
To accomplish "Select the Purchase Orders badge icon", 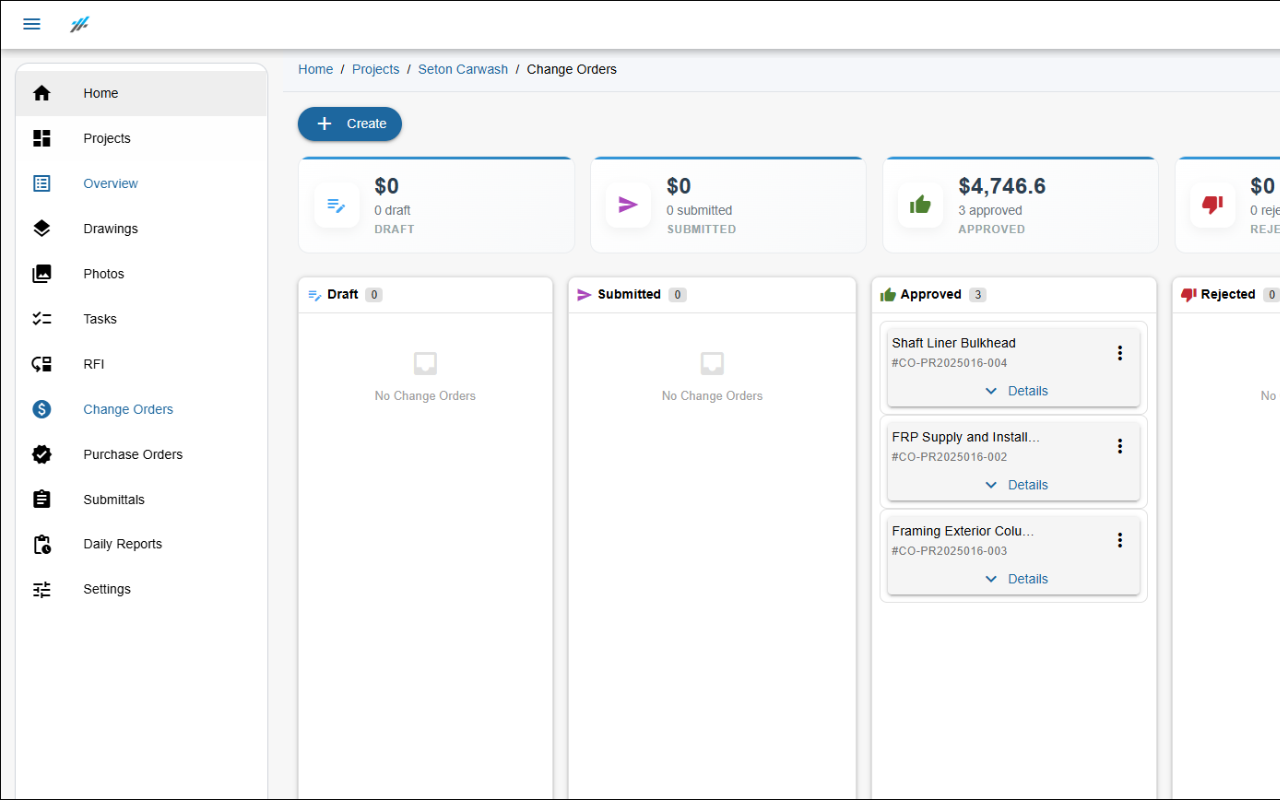I will tap(41, 454).
